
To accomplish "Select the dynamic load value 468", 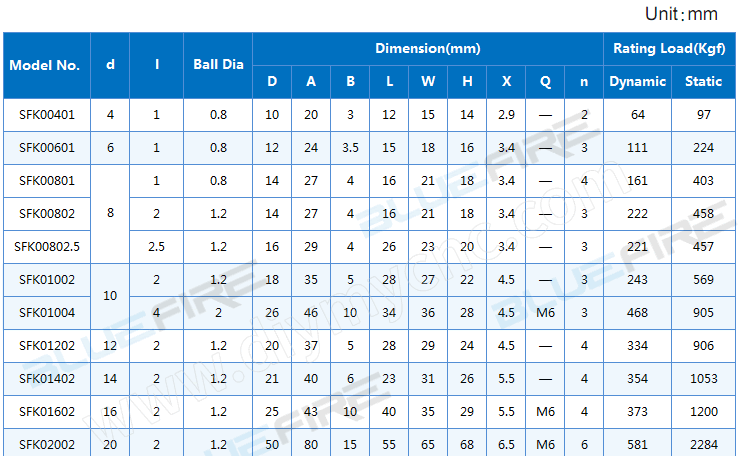I will [x=637, y=312].
